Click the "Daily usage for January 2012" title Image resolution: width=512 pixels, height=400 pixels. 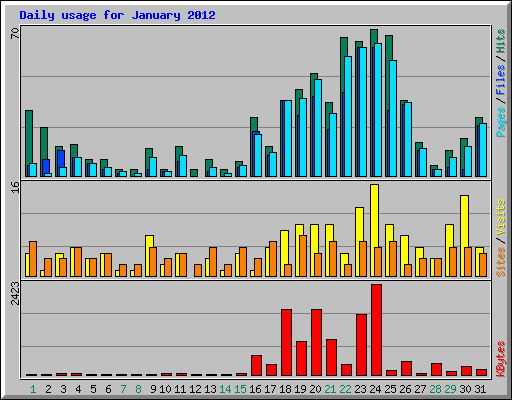click(x=117, y=15)
